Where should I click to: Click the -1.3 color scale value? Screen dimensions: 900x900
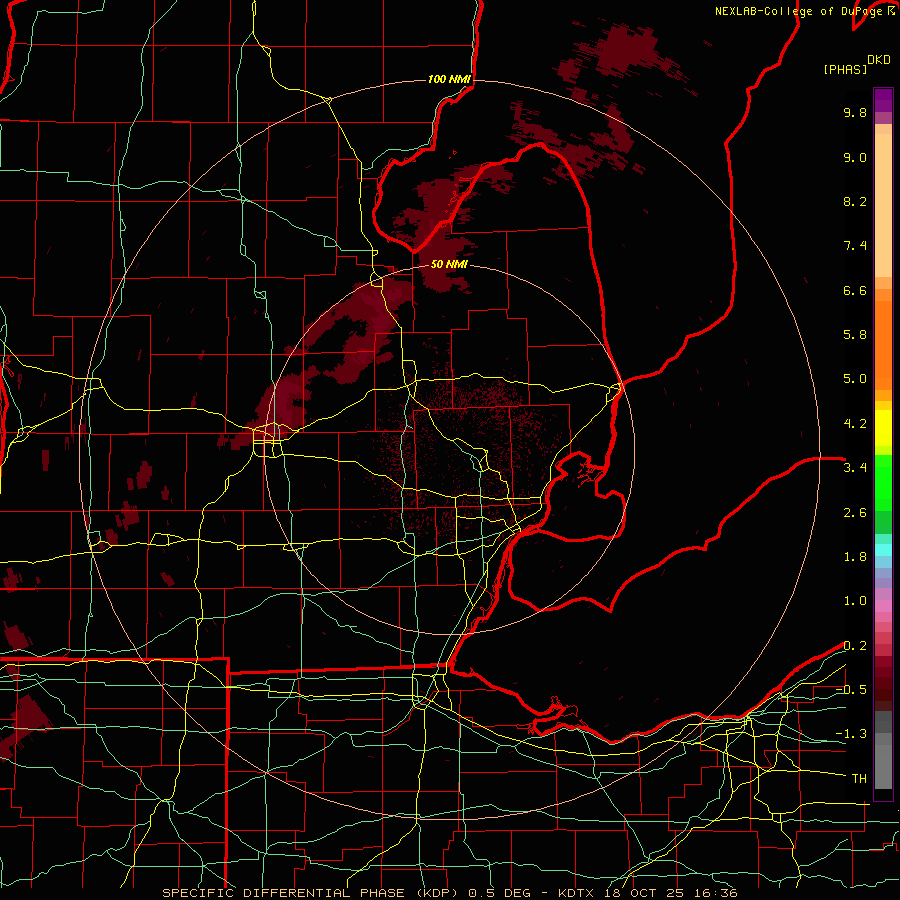851,734
